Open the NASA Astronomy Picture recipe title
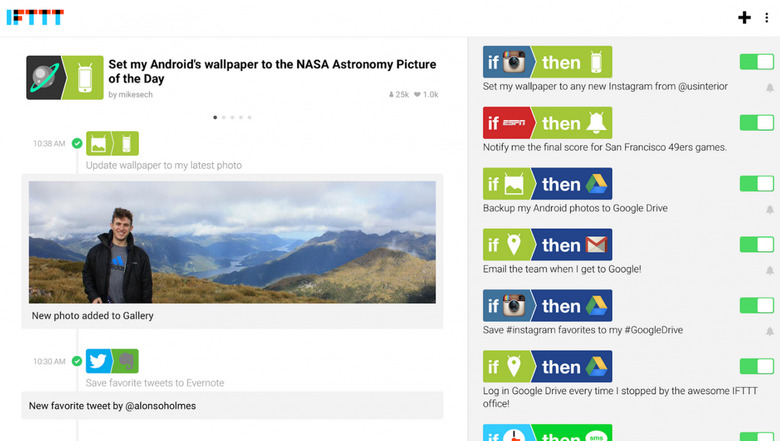The height and width of the screenshot is (441, 780). [272, 71]
